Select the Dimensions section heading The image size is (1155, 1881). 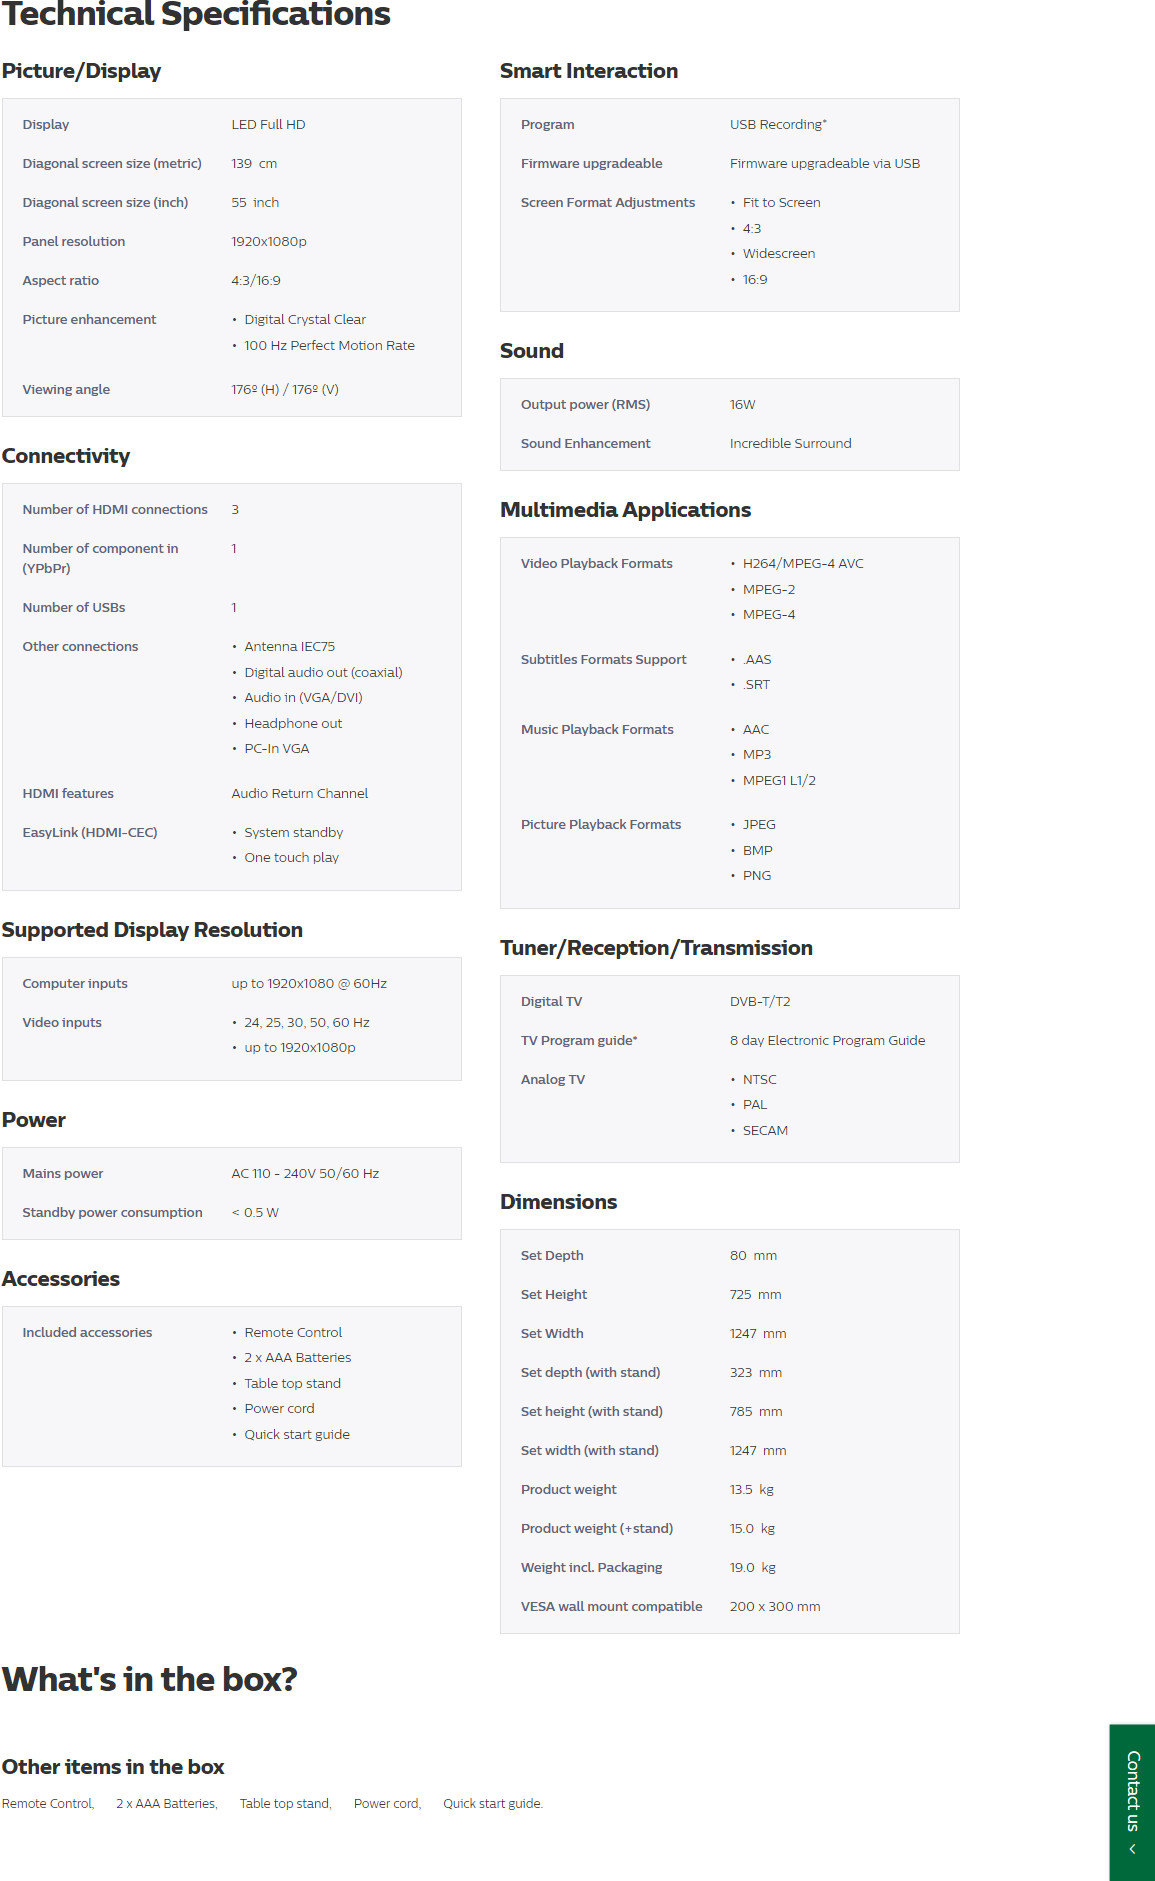(558, 1202)
